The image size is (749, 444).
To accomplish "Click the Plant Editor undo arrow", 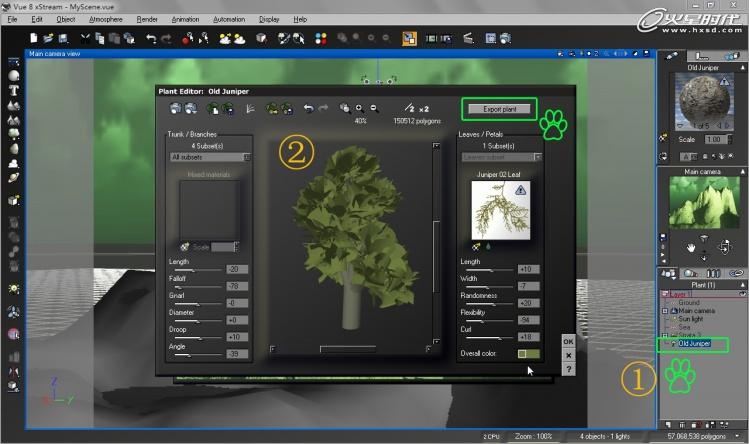I will [x=309, y=108].
